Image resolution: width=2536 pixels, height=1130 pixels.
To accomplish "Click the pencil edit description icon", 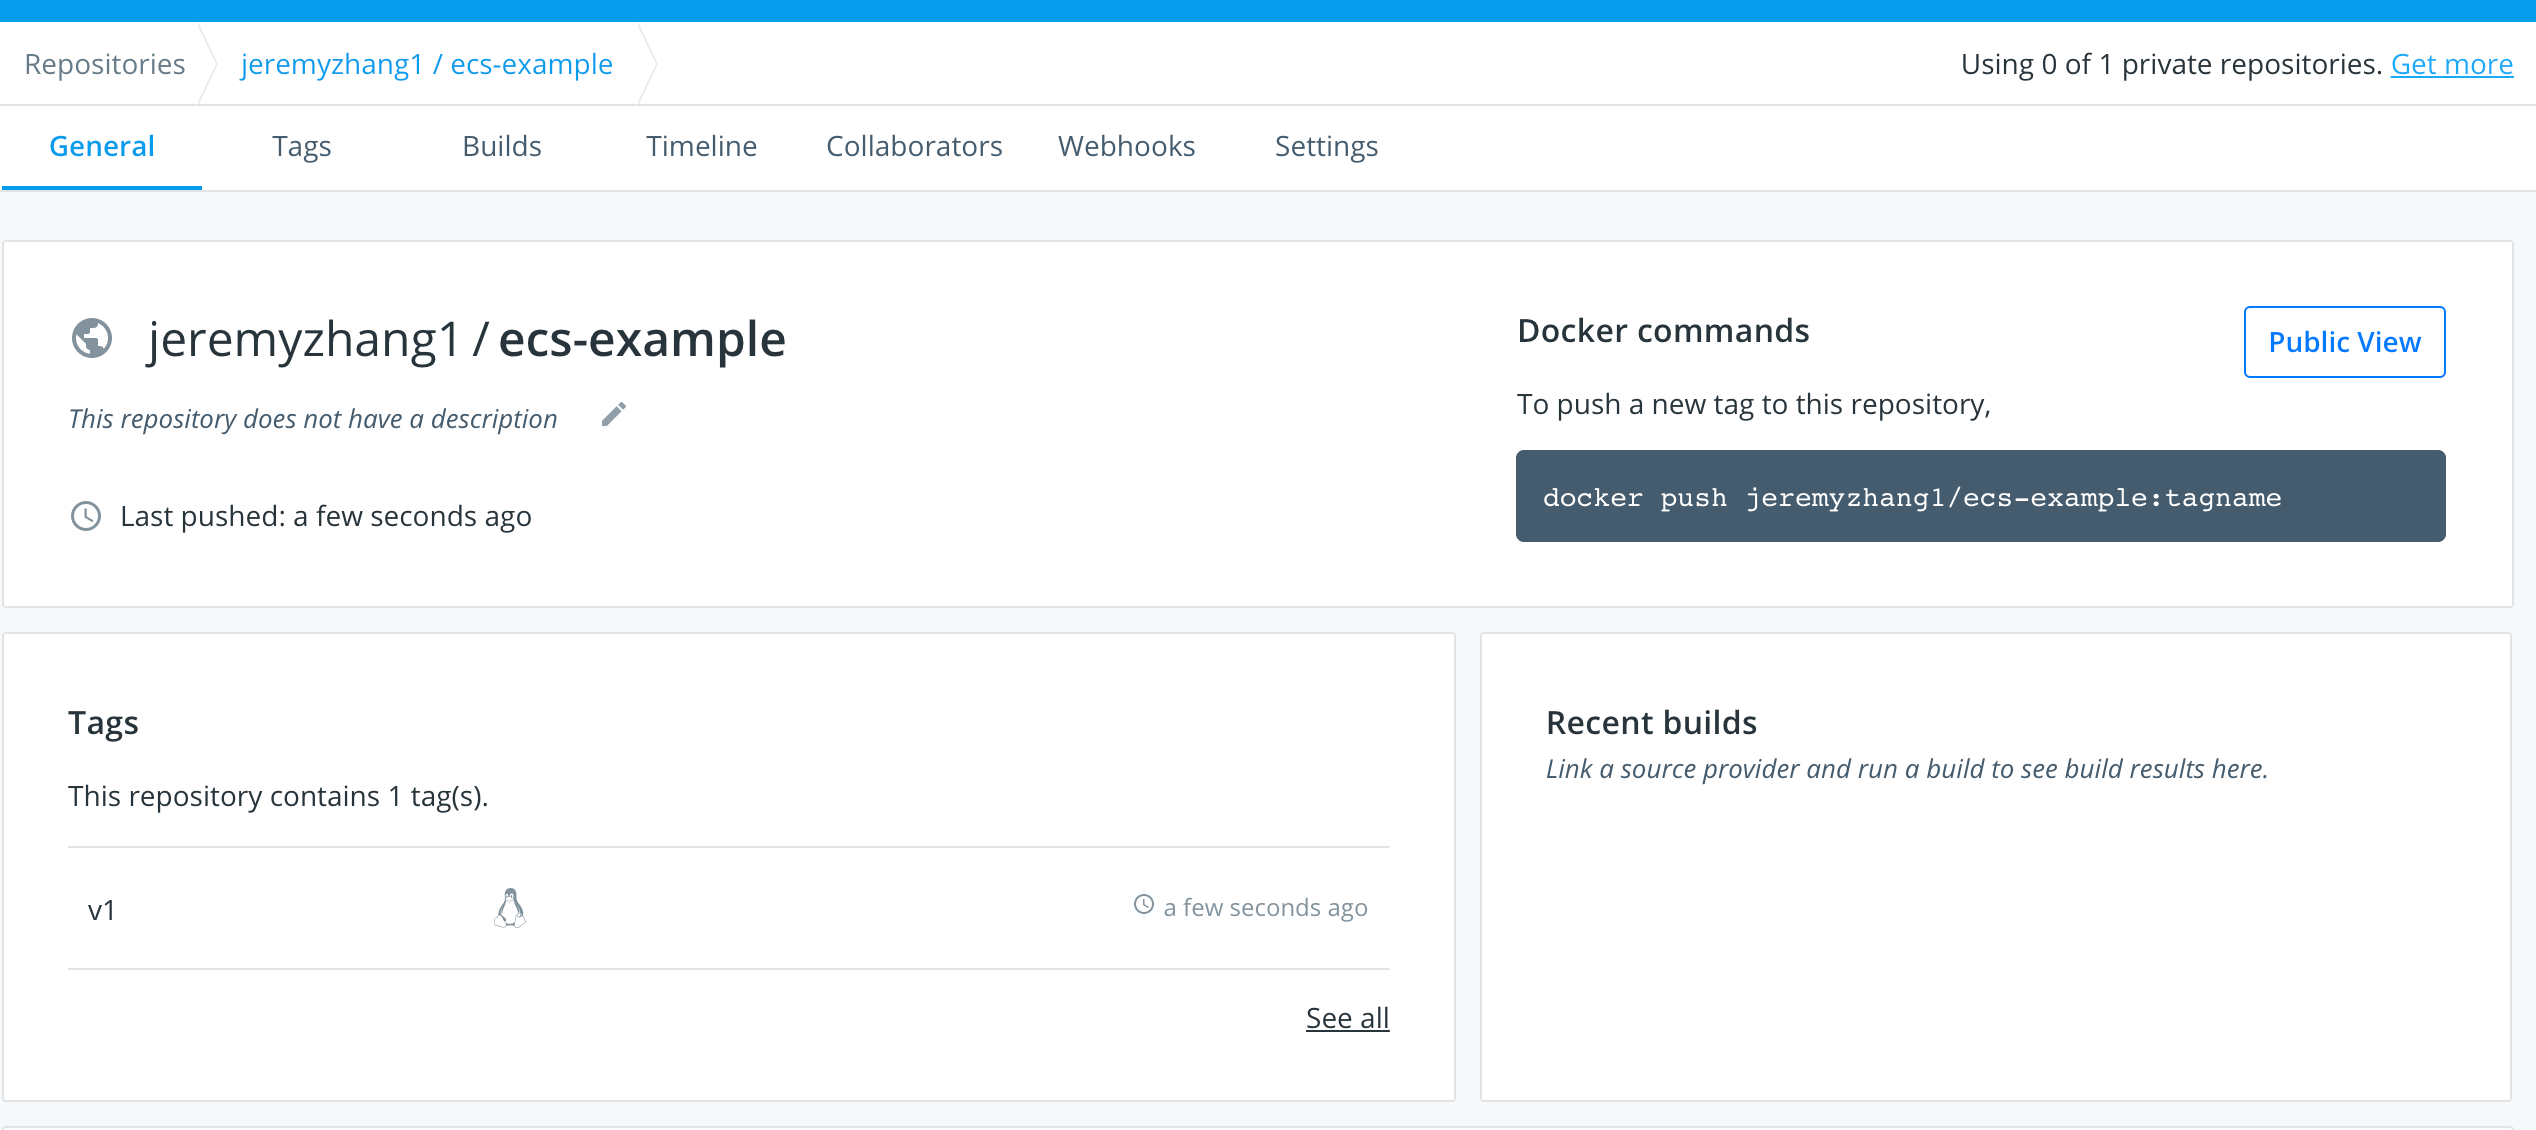I will pyautogui.click(x=614, y=414).
